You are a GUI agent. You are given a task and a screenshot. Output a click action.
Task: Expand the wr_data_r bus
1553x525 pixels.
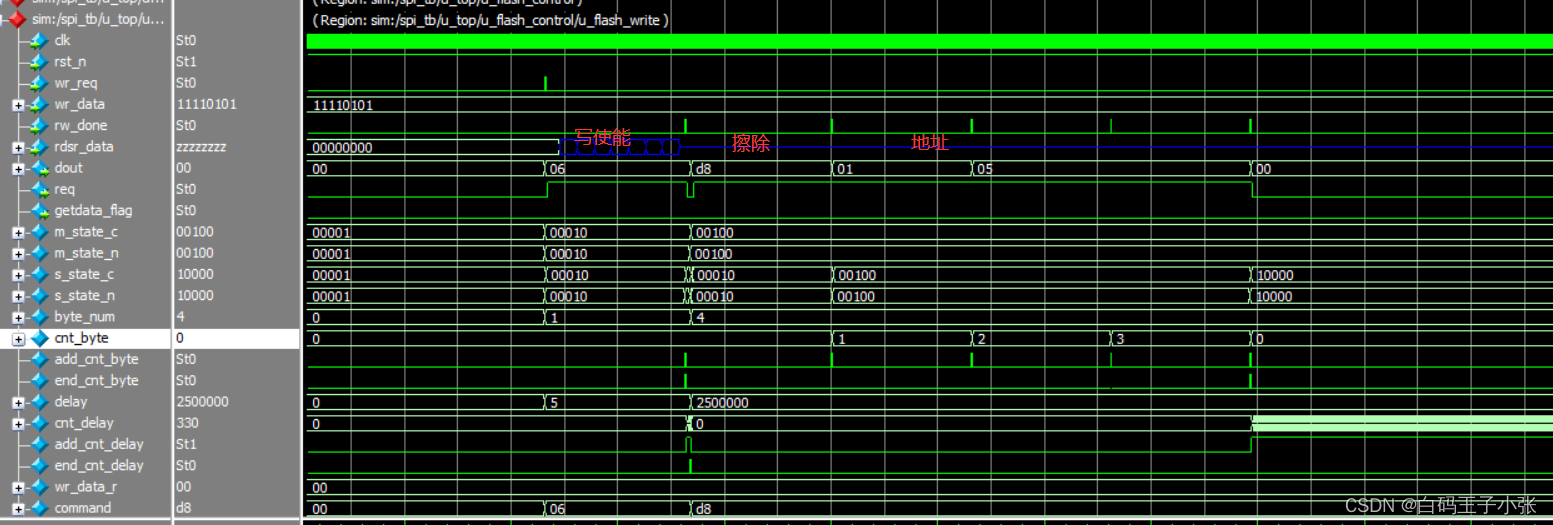[x=18, y=488]
